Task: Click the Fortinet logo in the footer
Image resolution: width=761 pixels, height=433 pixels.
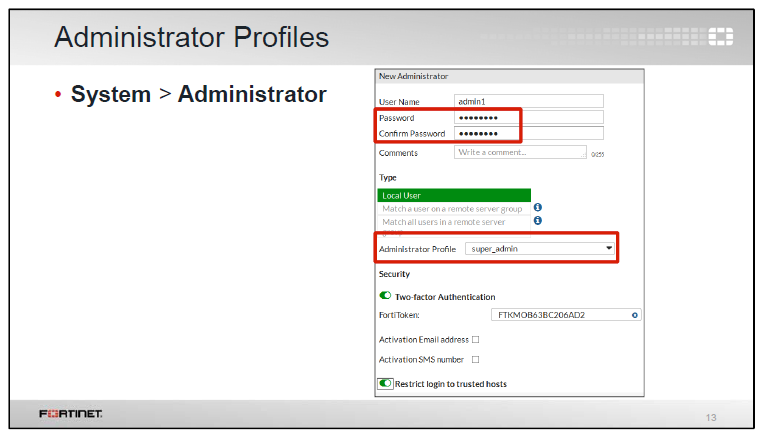Action: coord(70,413)
